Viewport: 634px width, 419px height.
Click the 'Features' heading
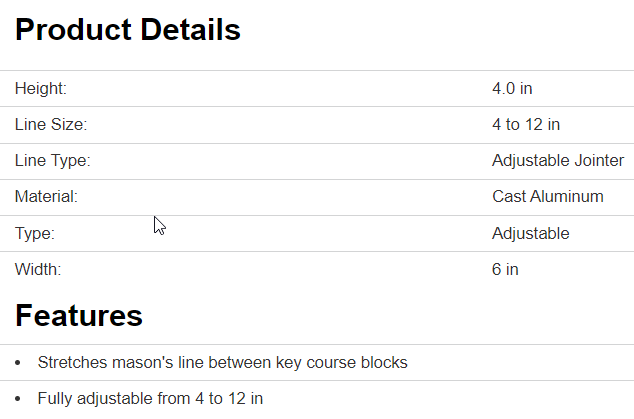(79, 316)
